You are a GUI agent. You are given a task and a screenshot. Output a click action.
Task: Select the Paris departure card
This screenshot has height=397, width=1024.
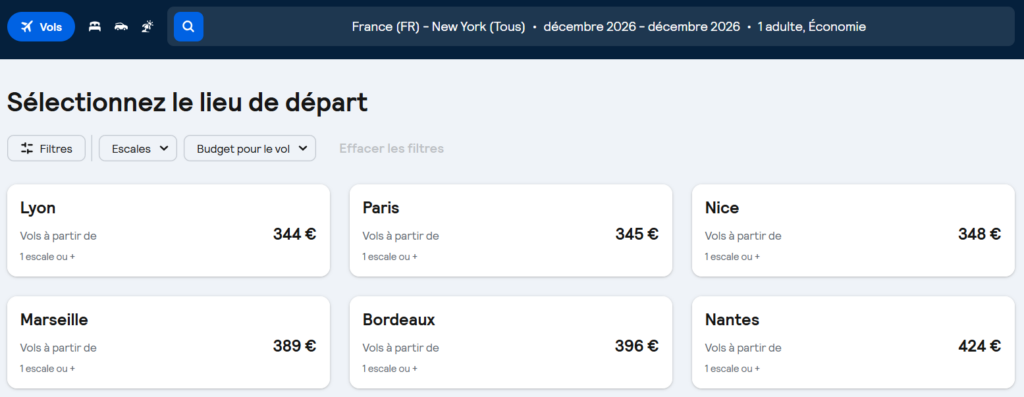(511, 230)
